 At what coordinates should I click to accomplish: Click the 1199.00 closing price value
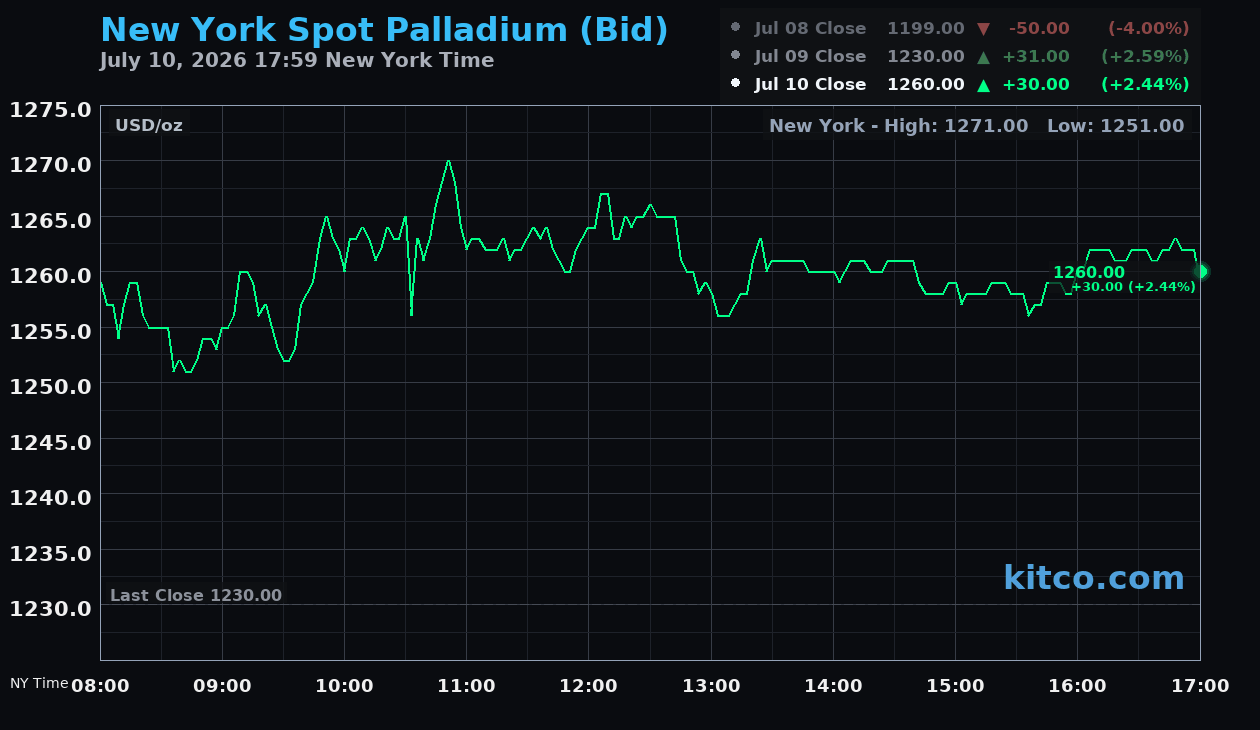926,28
